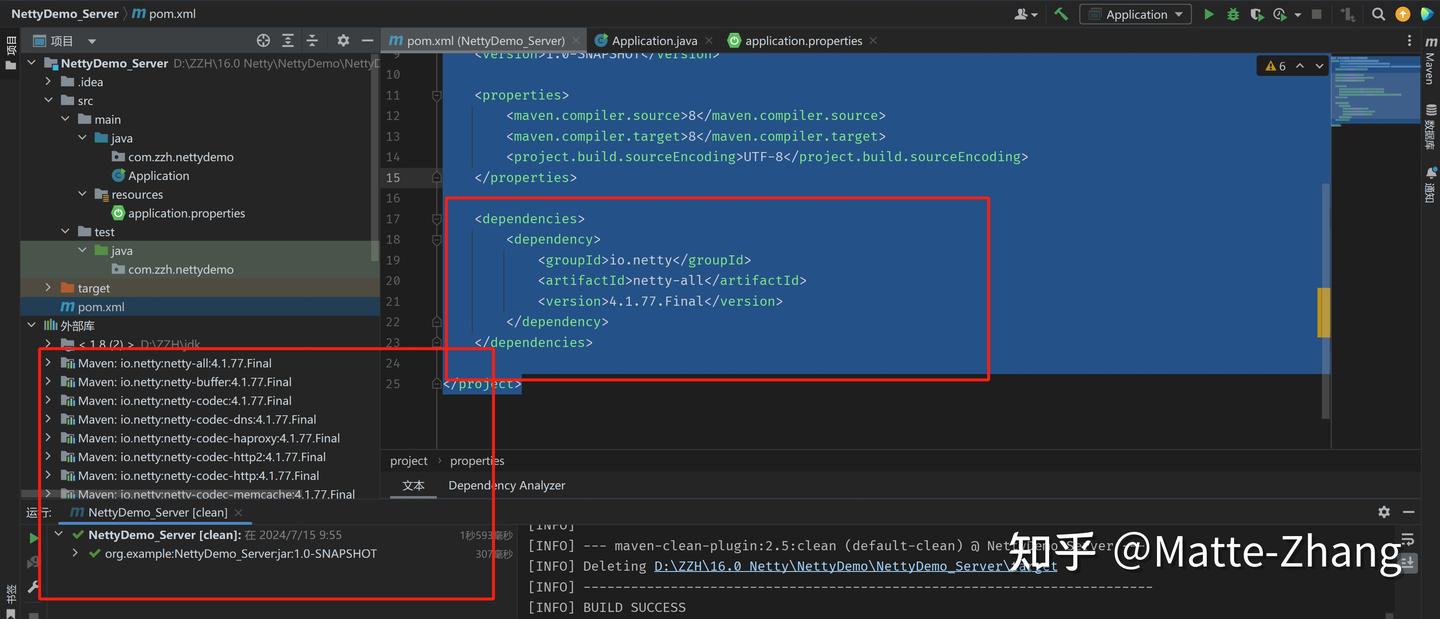Hide the project panel with minus icon
The height and width of the screenshot is (619, 1440).
pos(367,41)
